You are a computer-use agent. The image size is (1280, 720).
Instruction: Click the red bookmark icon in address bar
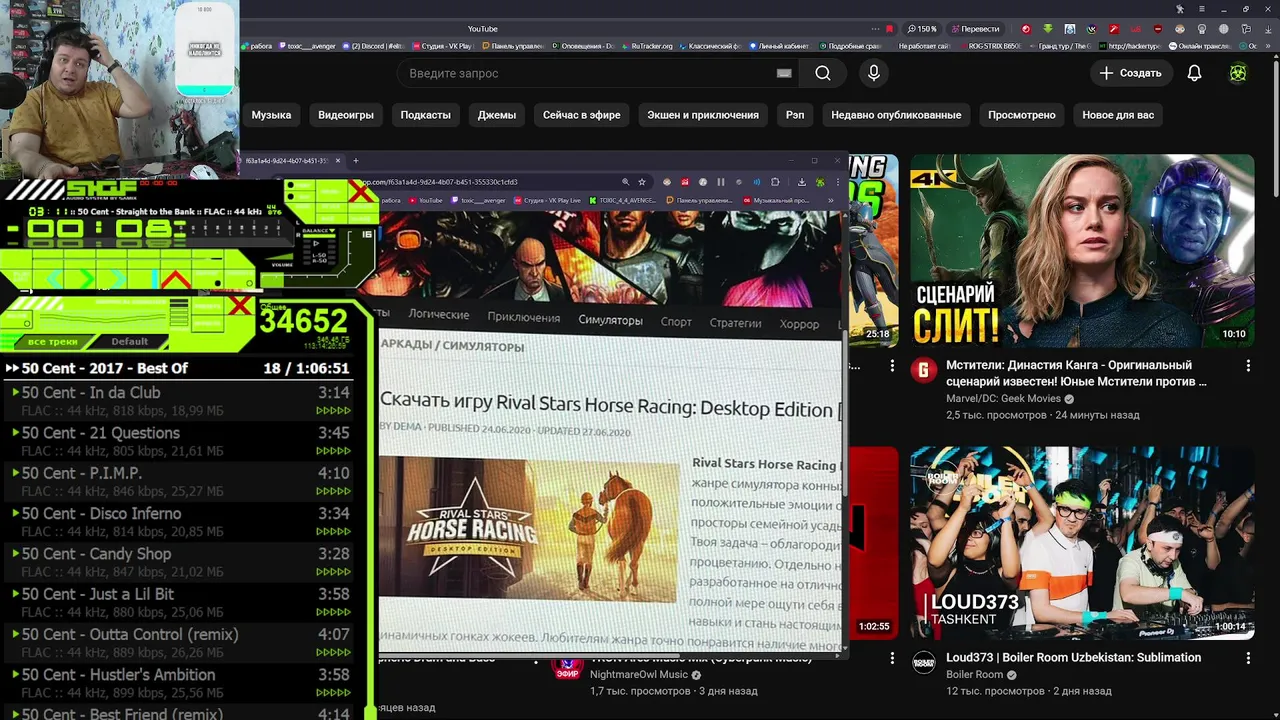[x=890, y=29]
